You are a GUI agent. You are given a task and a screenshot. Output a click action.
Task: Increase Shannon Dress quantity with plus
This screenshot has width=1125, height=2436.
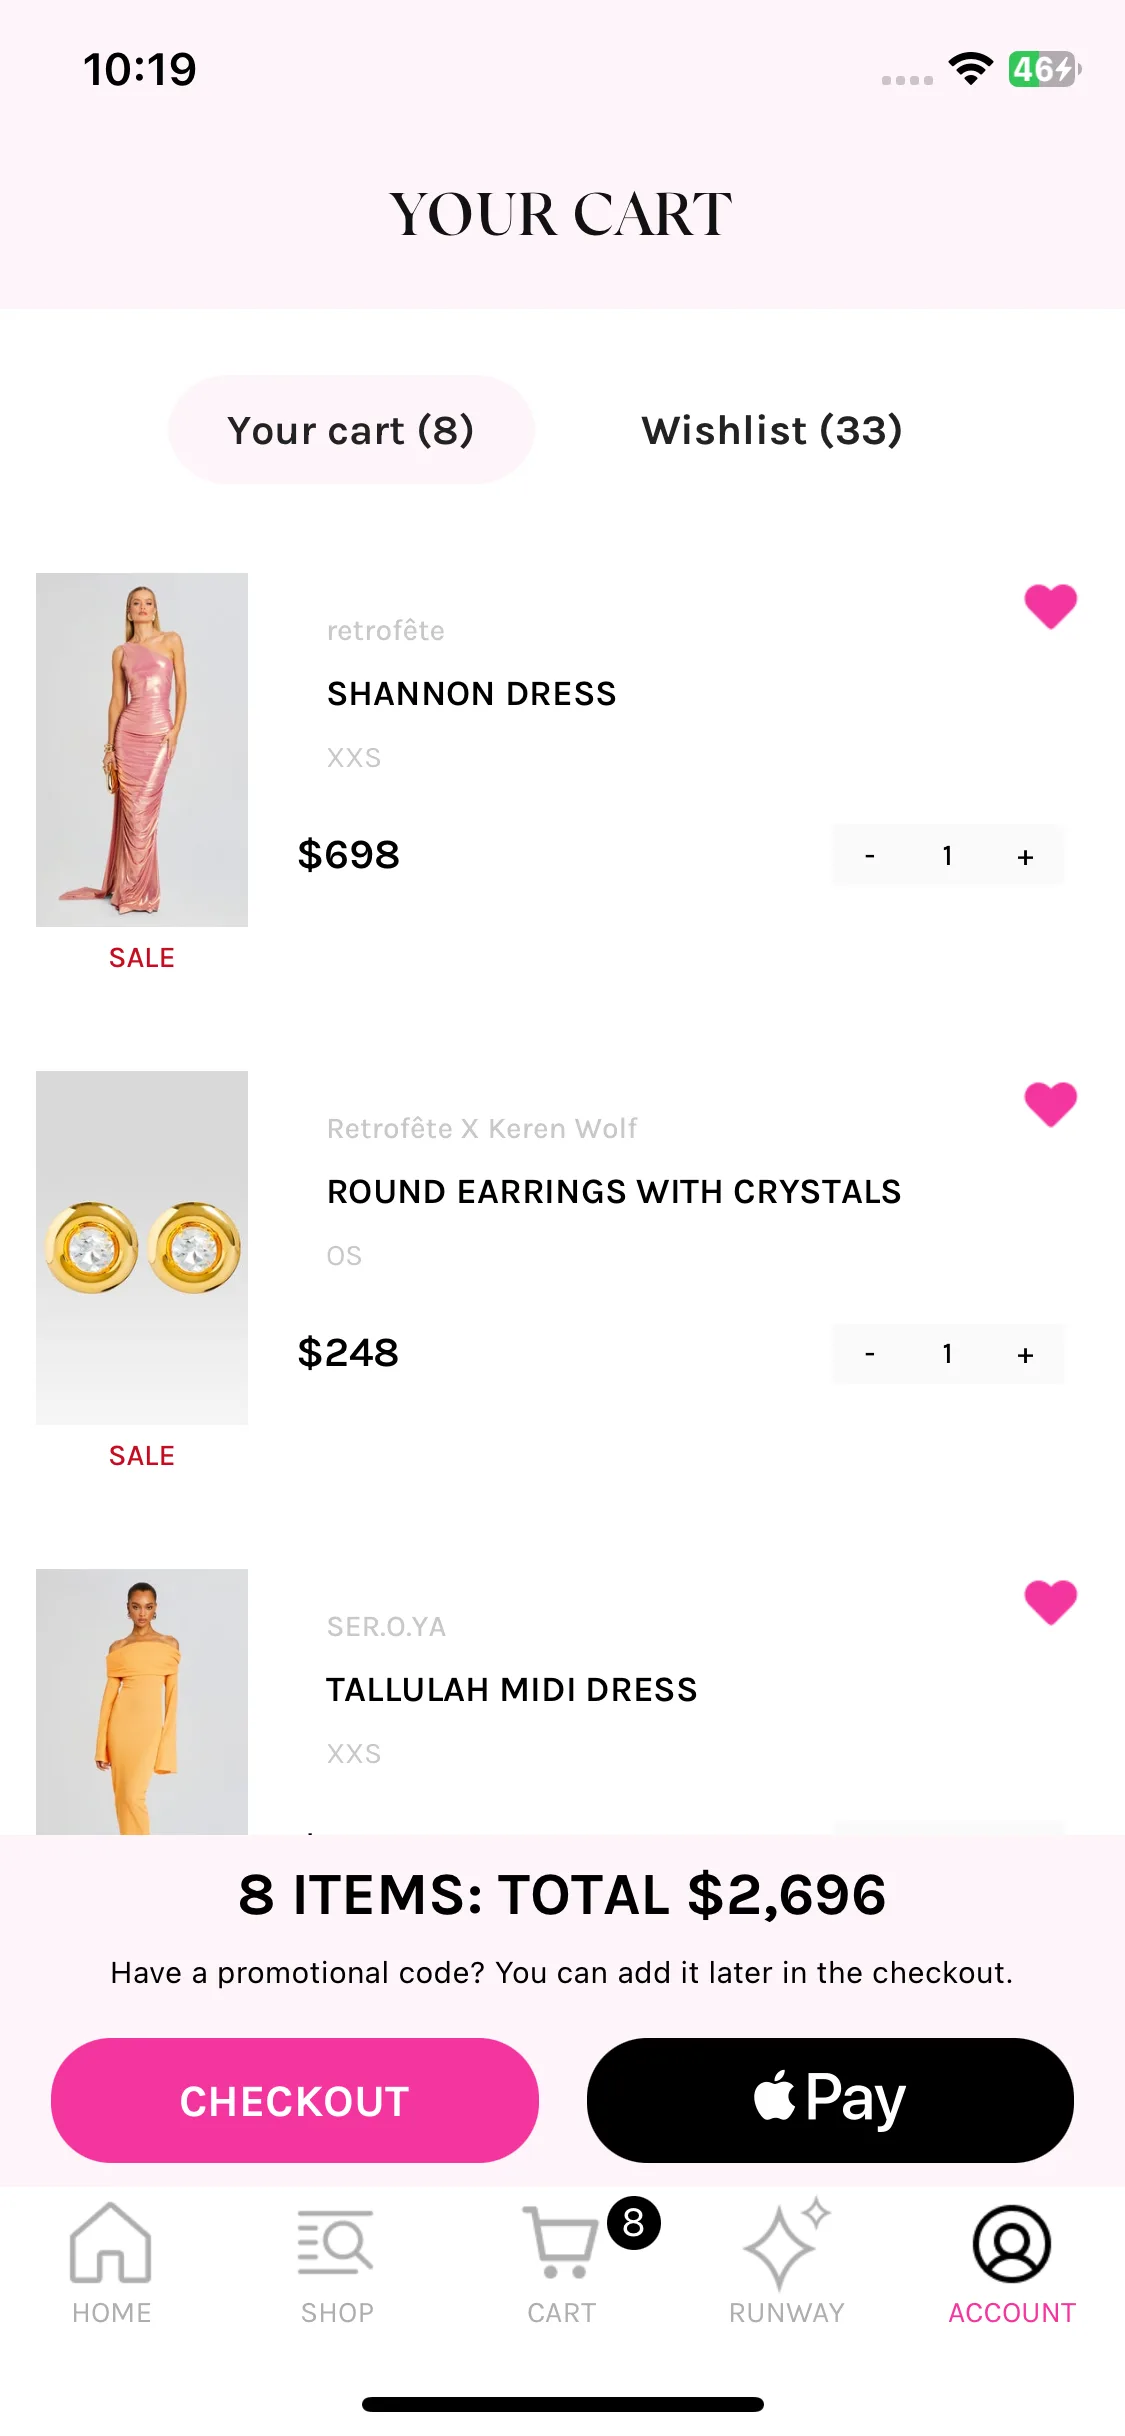point(1025,856)
